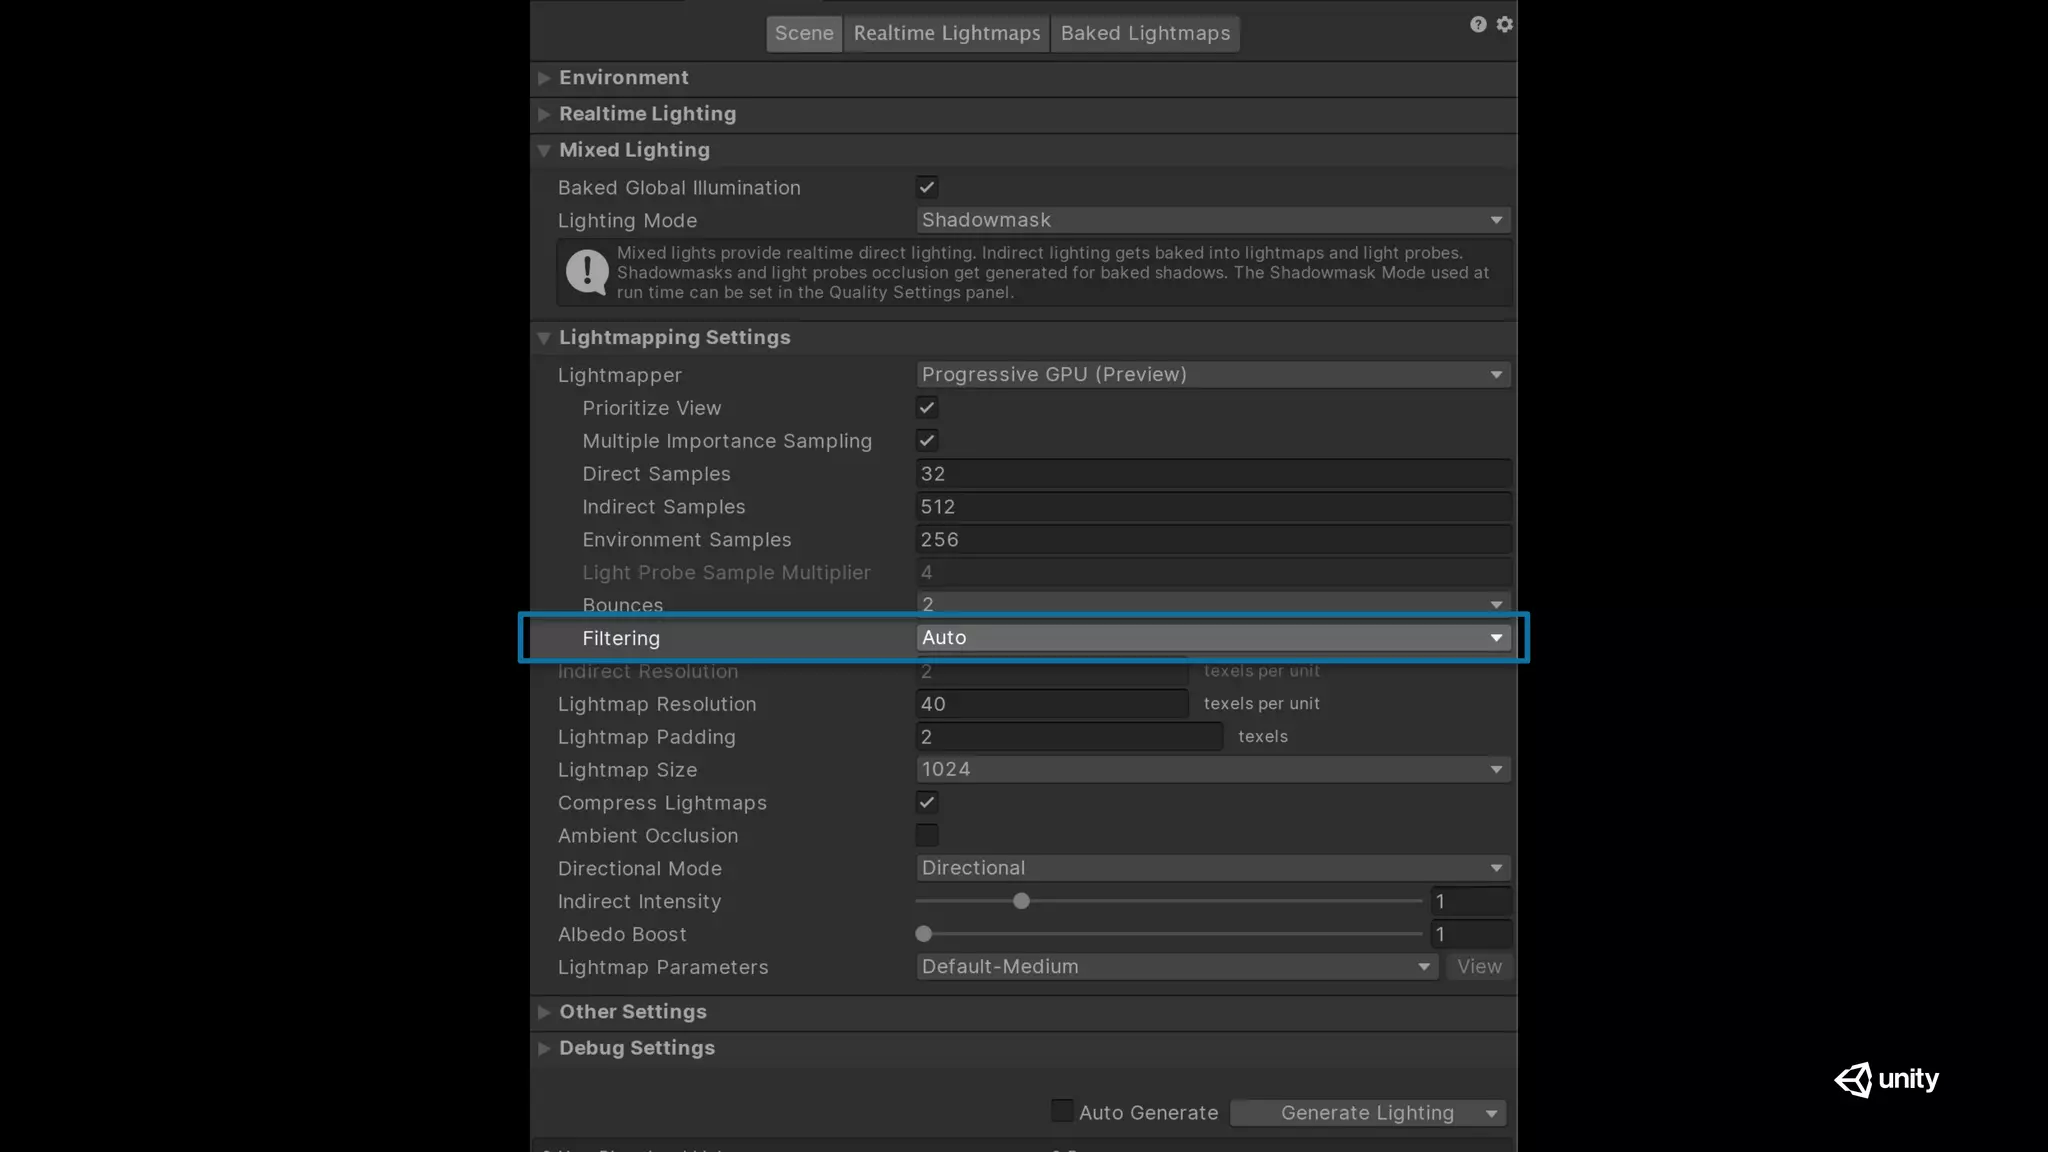Enable the Auto Generate checkbox
The height and width of the screenshot is (1152, 2048).
(1062, 1111)
